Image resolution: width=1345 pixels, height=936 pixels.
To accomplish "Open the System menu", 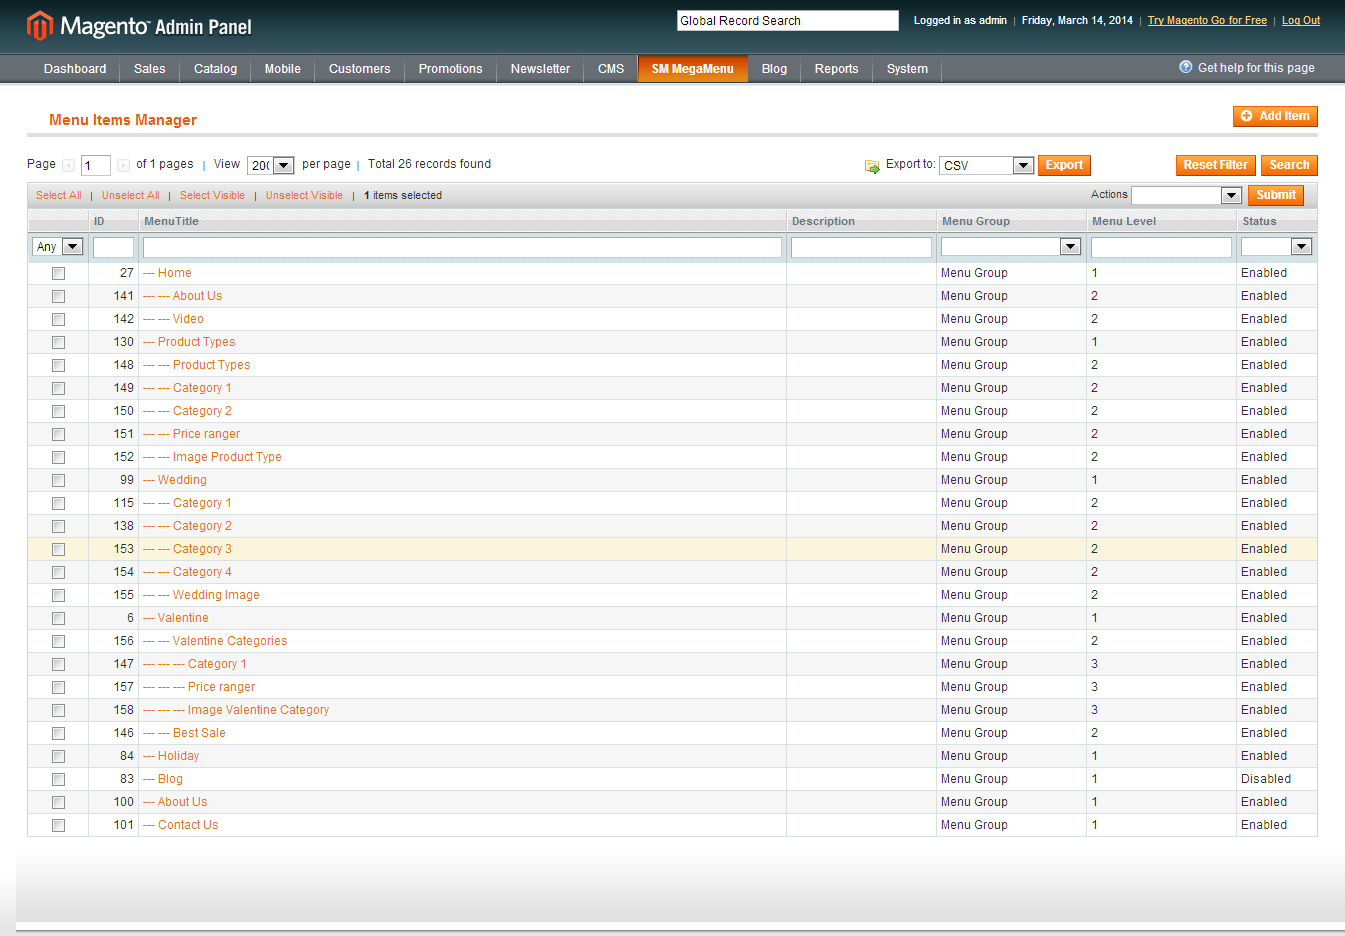I will click(907, 69).
